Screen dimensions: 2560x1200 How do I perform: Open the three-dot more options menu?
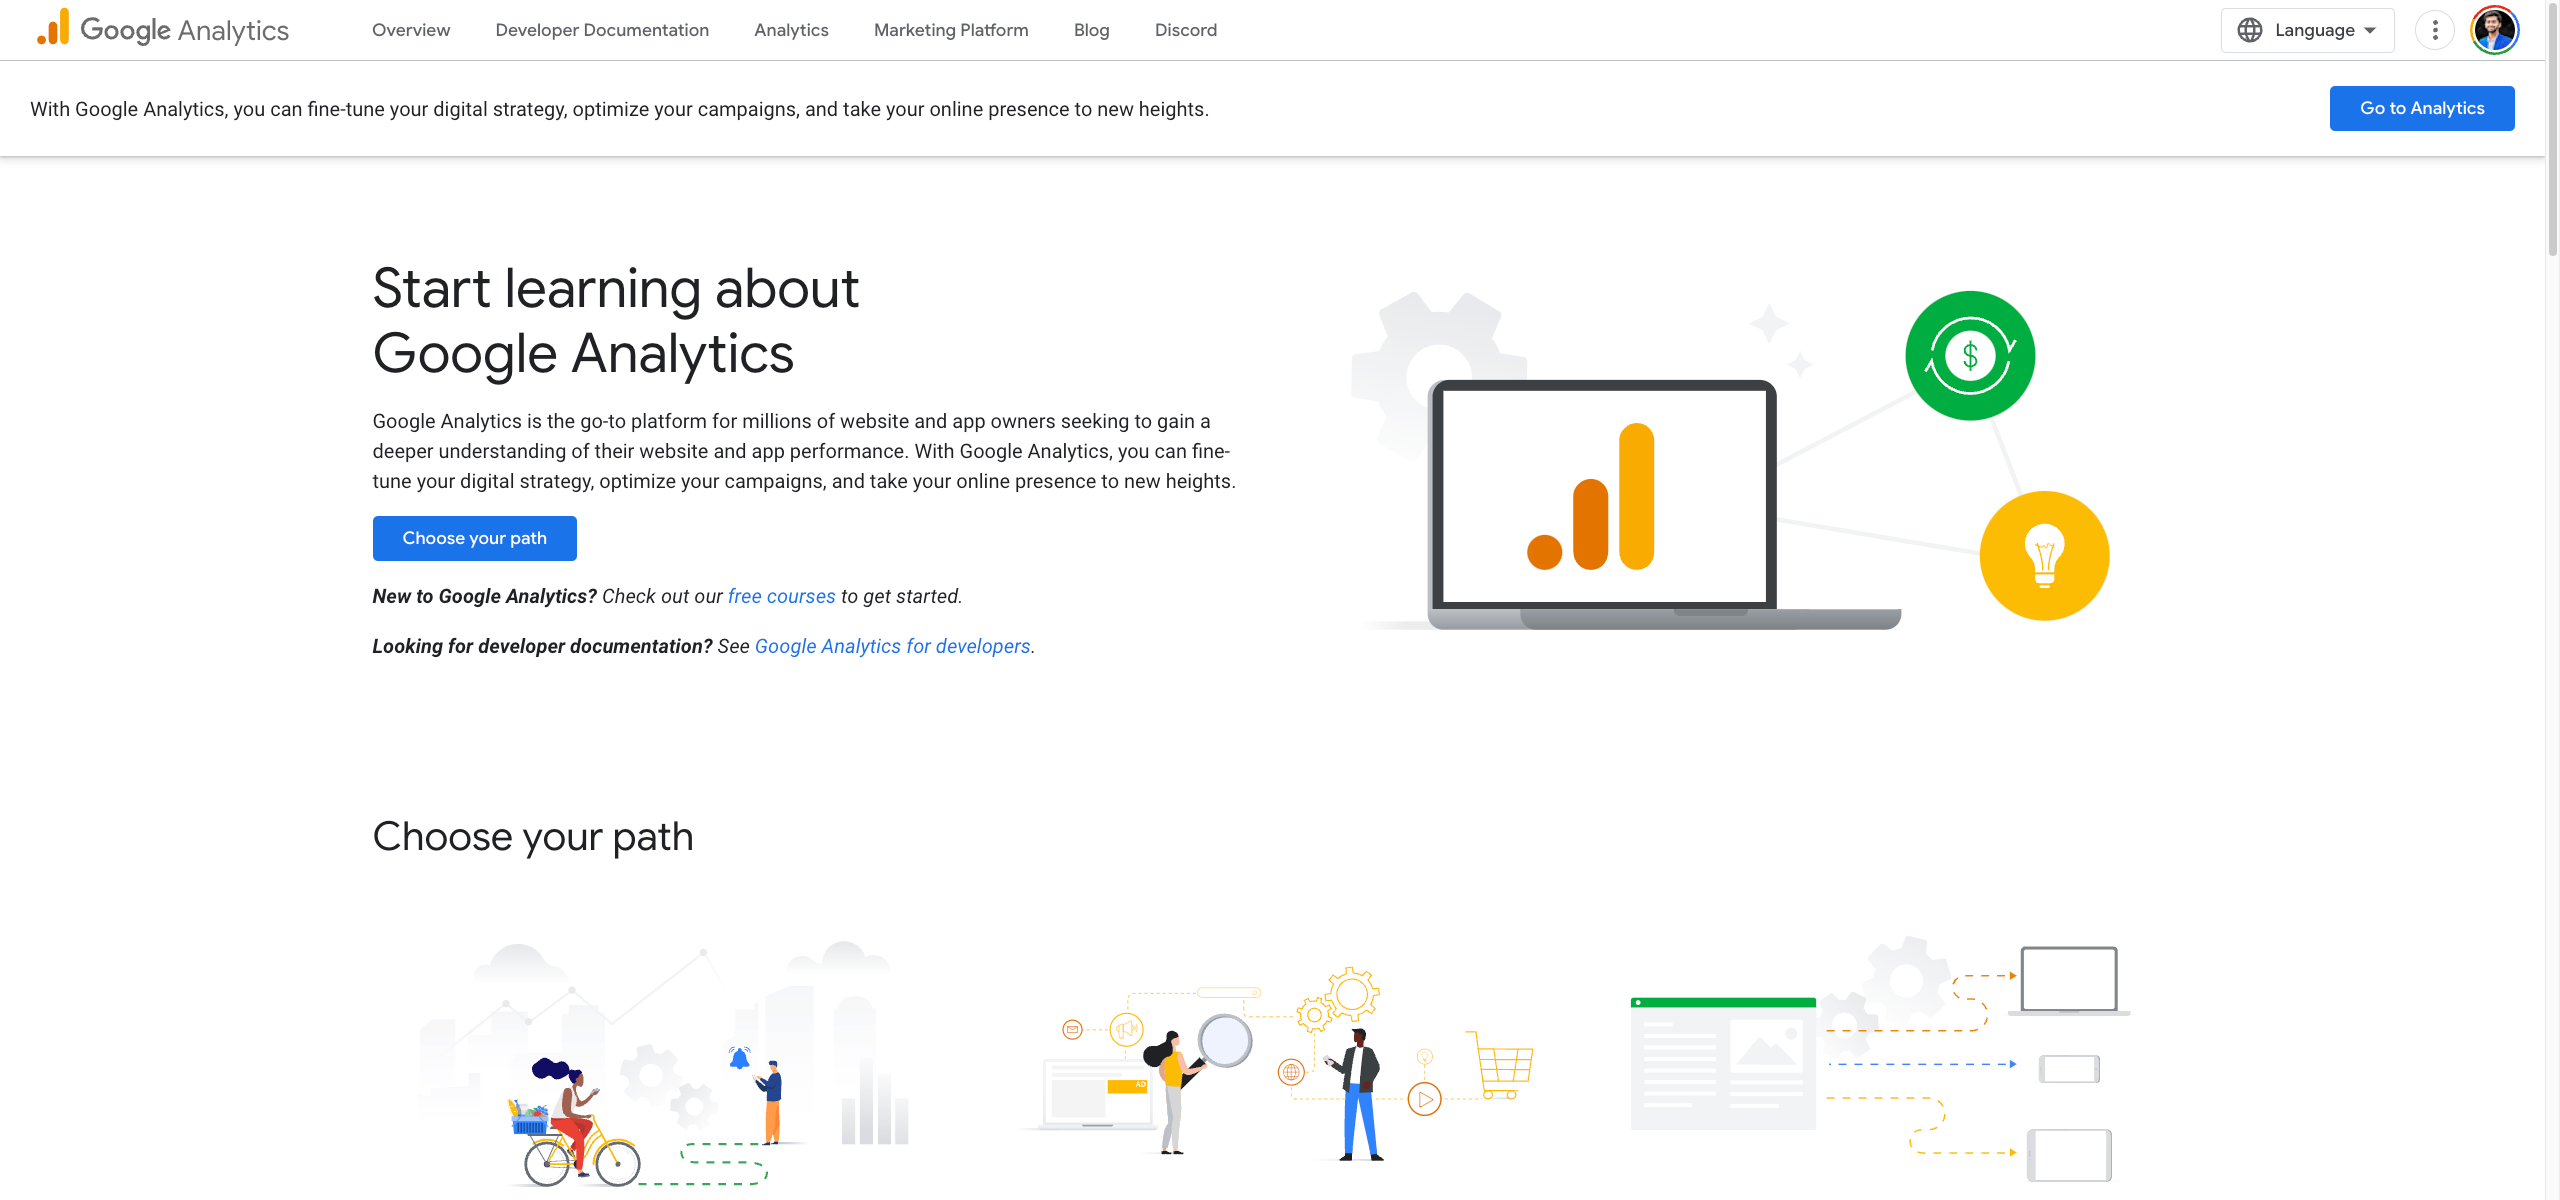pos(2435,30)
